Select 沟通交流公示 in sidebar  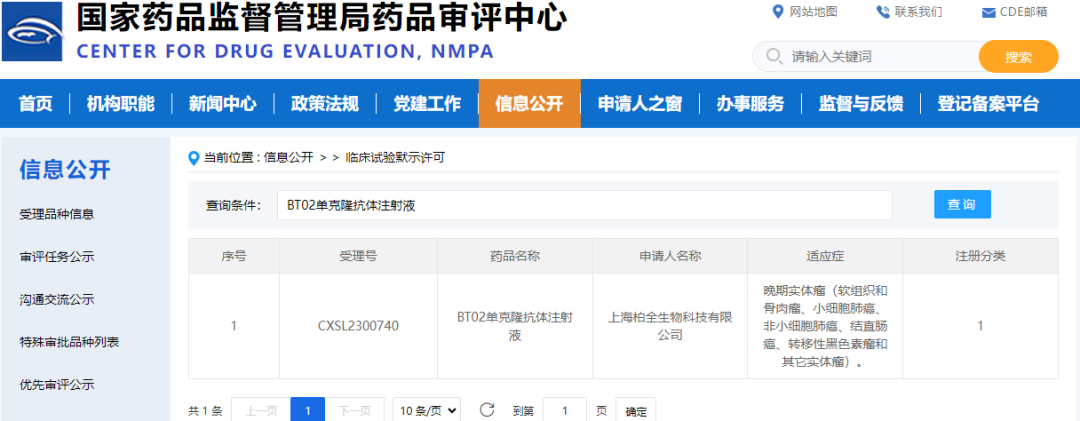pyautogui.click(x=57, y=300)
